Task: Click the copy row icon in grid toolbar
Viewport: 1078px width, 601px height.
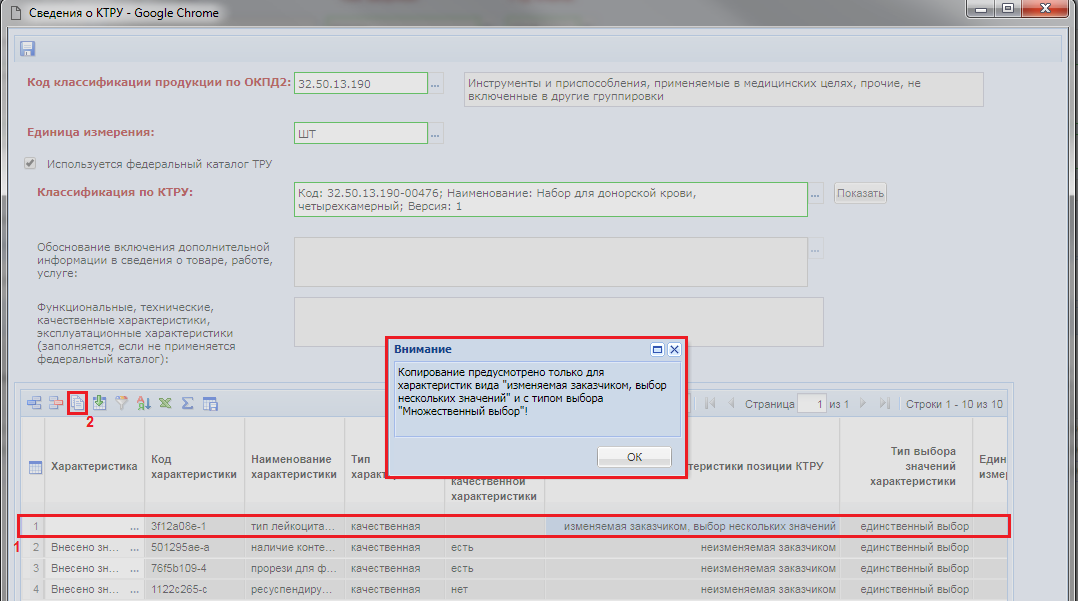Action: tap(78, 404)
